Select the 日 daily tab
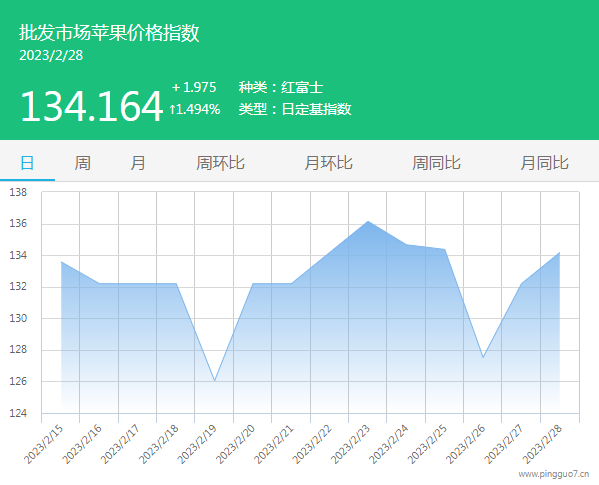 click(27, 163)
